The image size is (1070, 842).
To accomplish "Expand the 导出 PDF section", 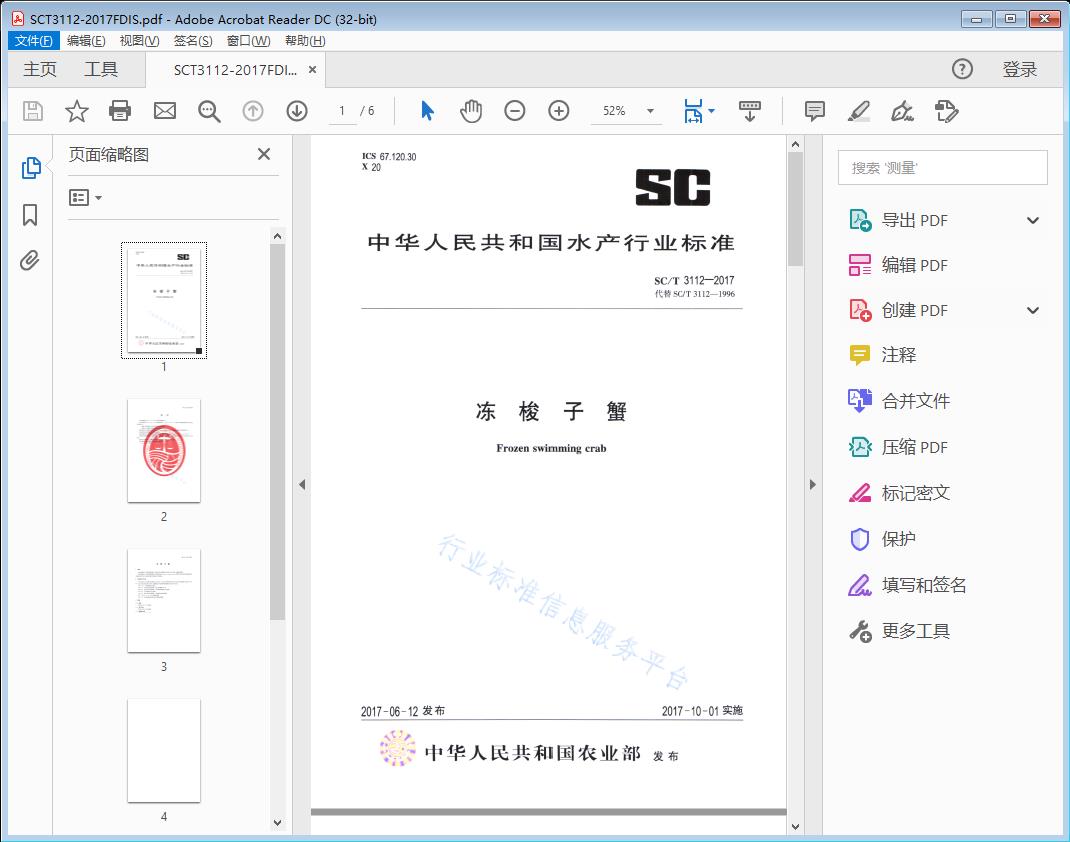I will (1033, 220).
